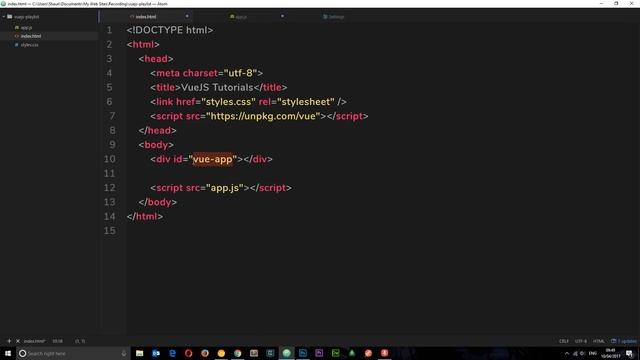Open the Windows Start menu
Screen dimensions: 640x360
coord(8,353)
